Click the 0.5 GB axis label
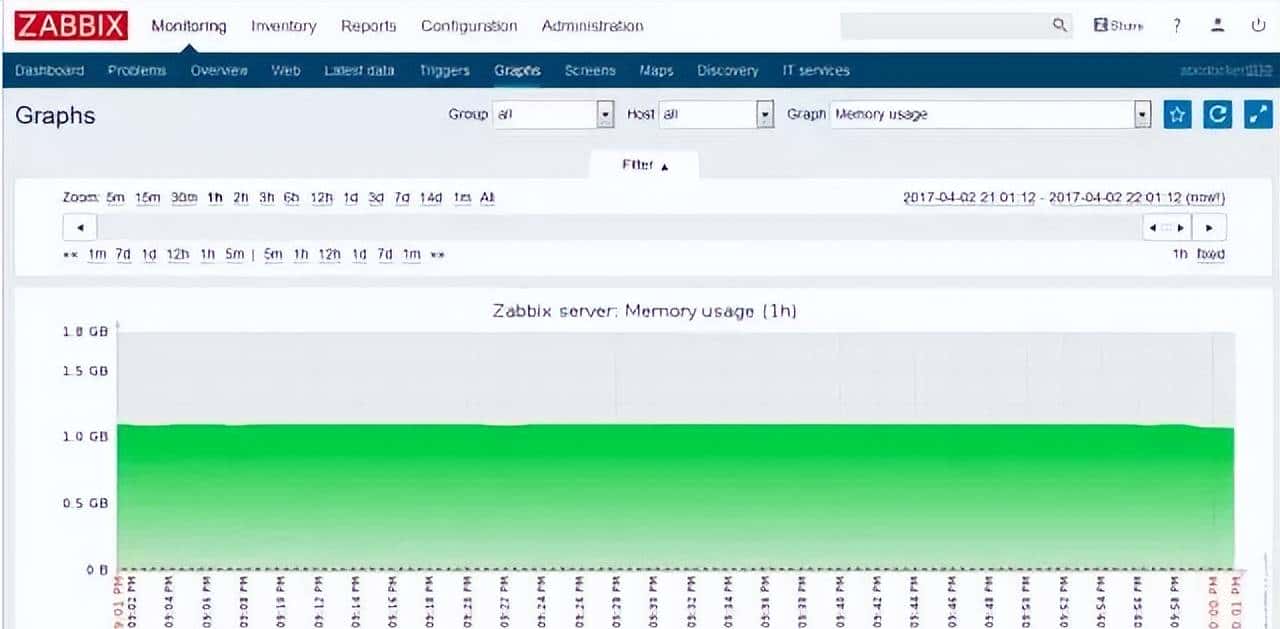The width and height of the screenshot is (1280, 629). pyautogui.click(x=86, y=503)
